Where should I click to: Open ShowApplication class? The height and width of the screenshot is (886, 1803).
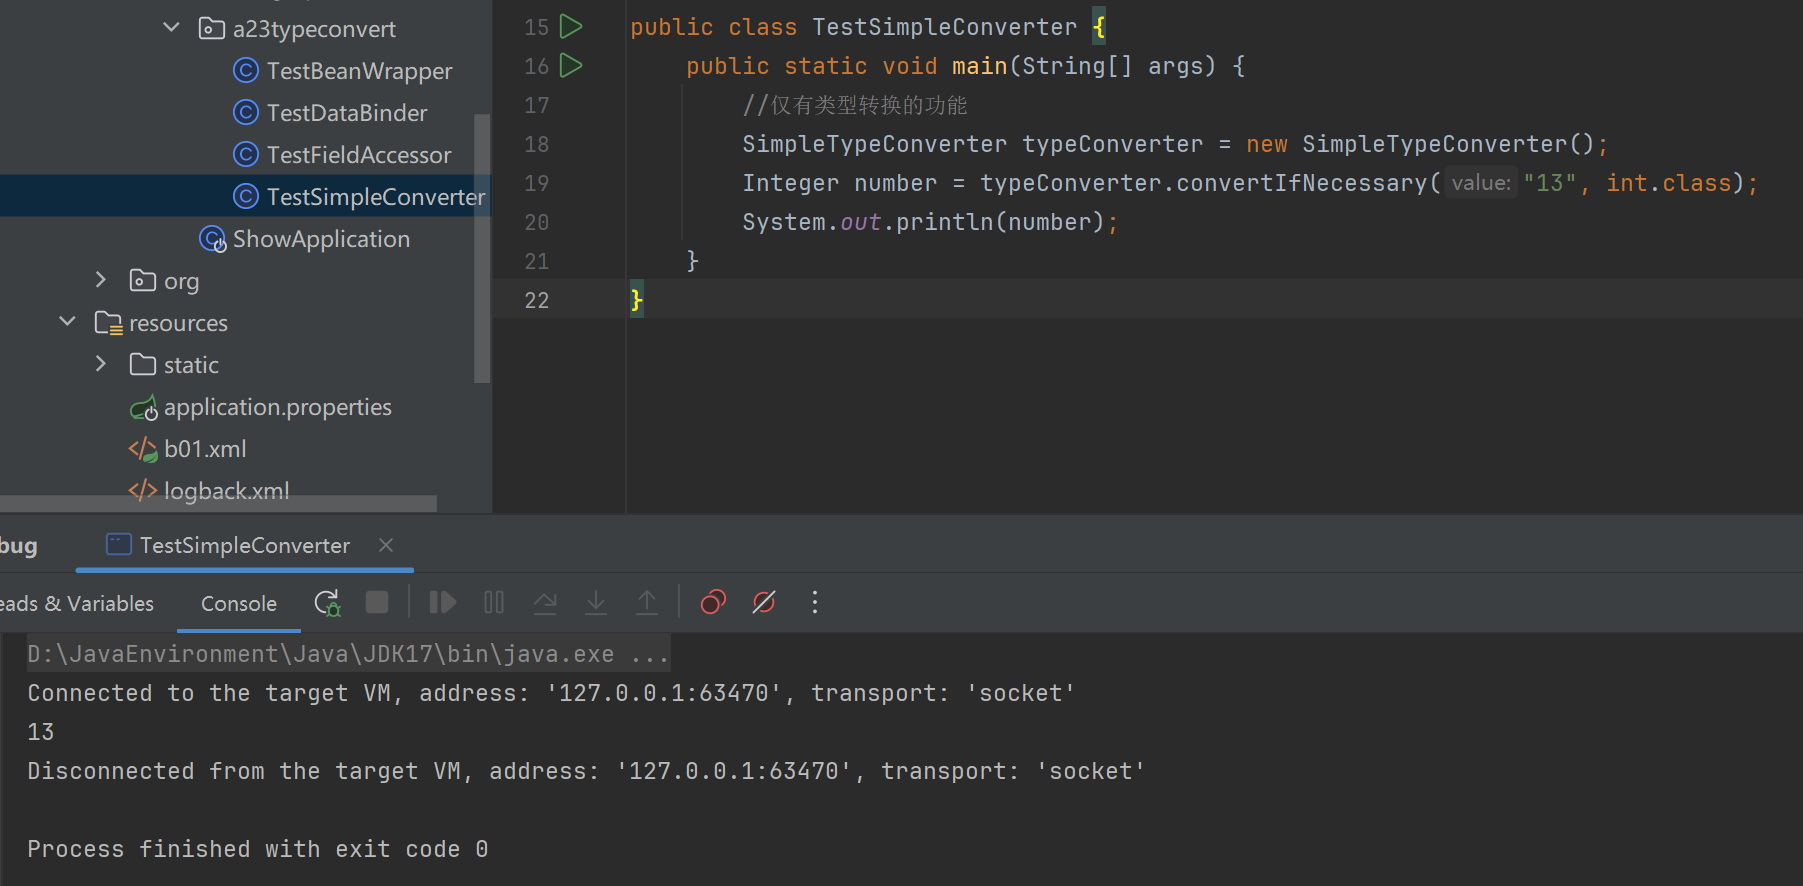pos(321,239)
